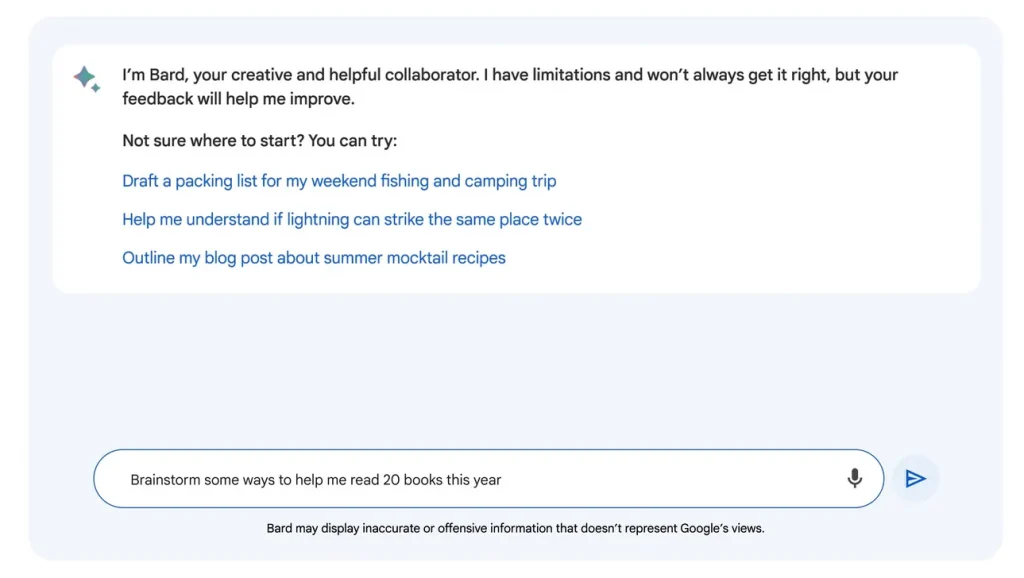Click the small sparkle of the Bard logo
The height and width of the screenshot is (578, 1024).
tap(96, 88)
